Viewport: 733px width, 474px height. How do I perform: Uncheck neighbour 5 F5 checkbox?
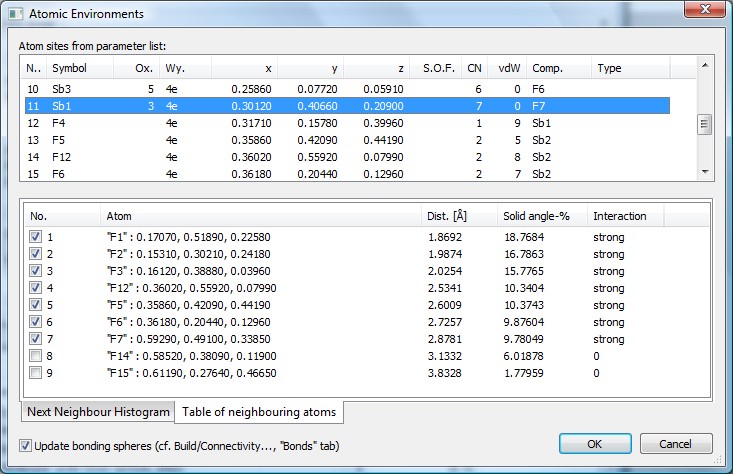click(x=35, y=305)
